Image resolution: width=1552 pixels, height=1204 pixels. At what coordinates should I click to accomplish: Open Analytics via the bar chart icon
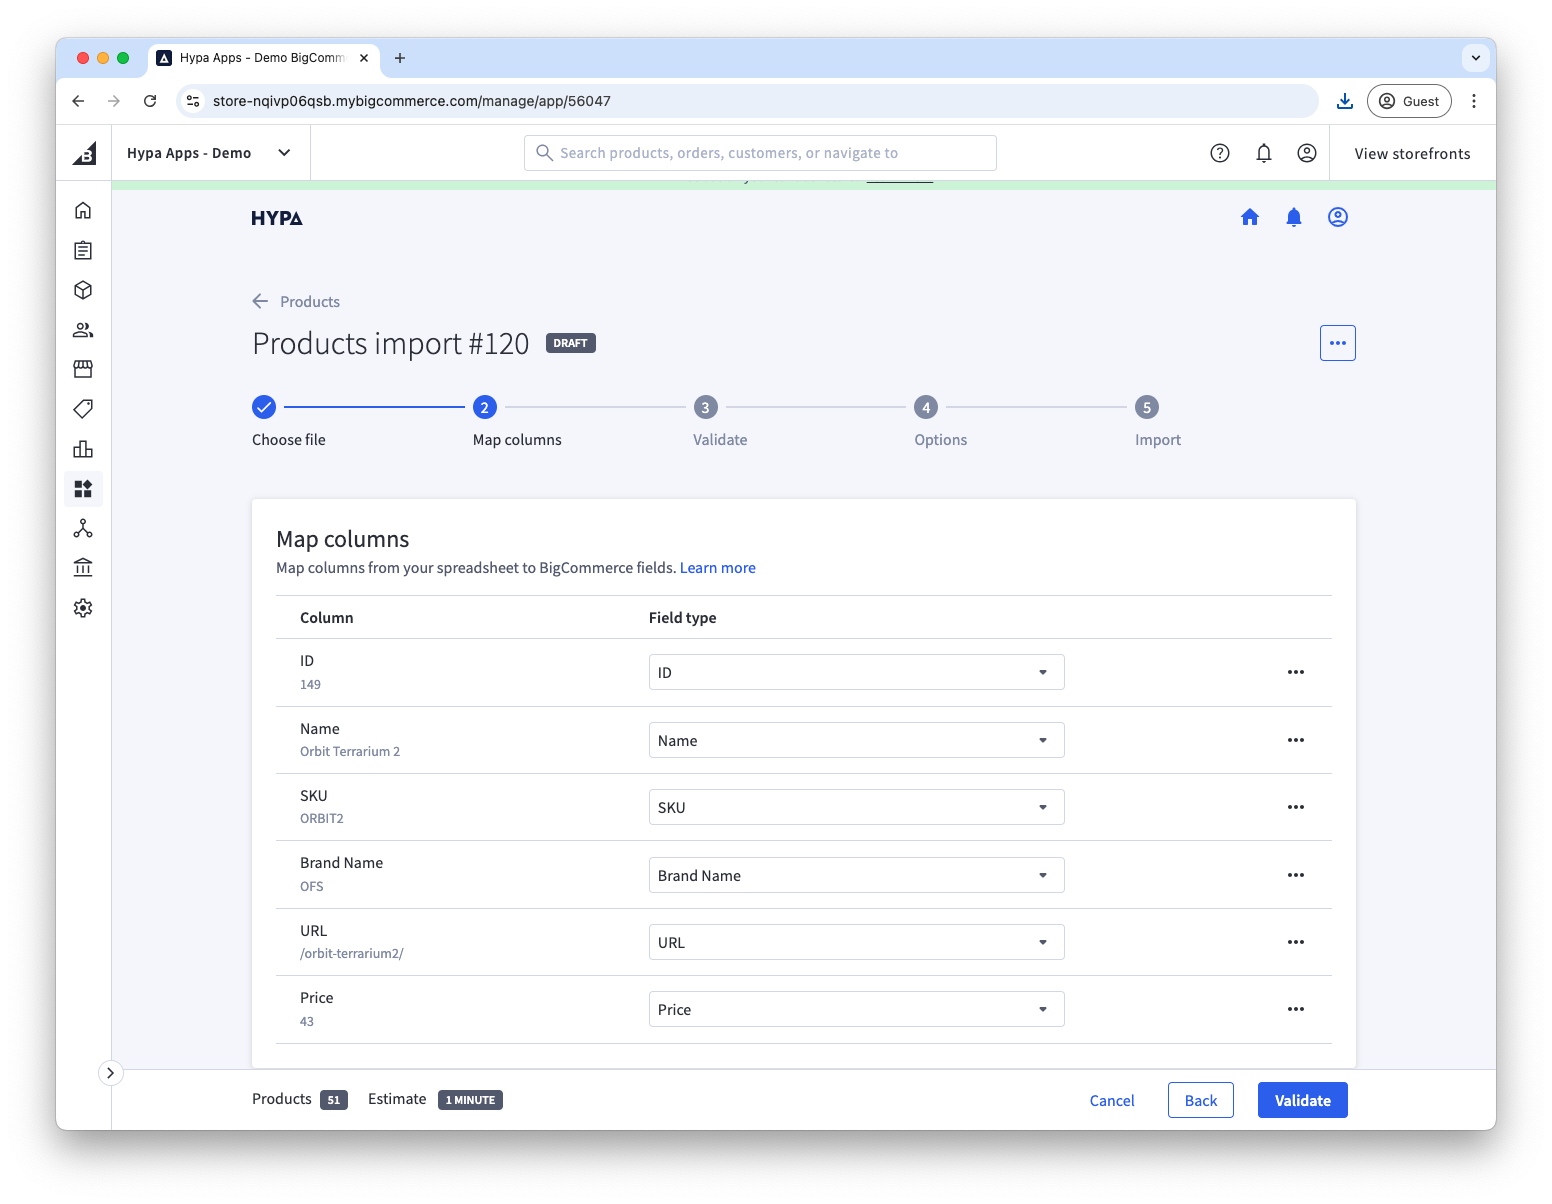pyautogui.click(x=83, y=449)
